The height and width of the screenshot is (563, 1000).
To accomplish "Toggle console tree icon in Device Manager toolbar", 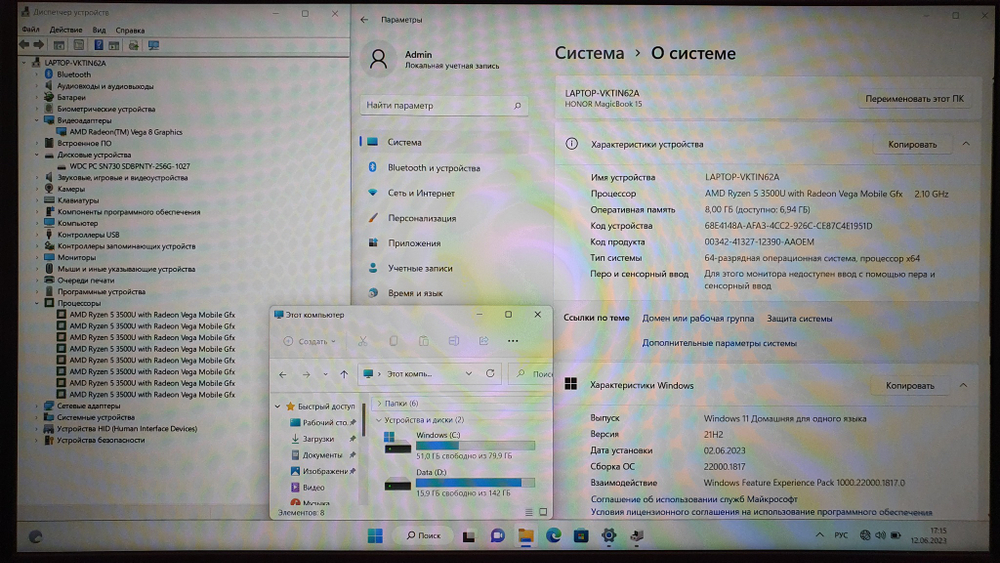I will tap(59, 45).
